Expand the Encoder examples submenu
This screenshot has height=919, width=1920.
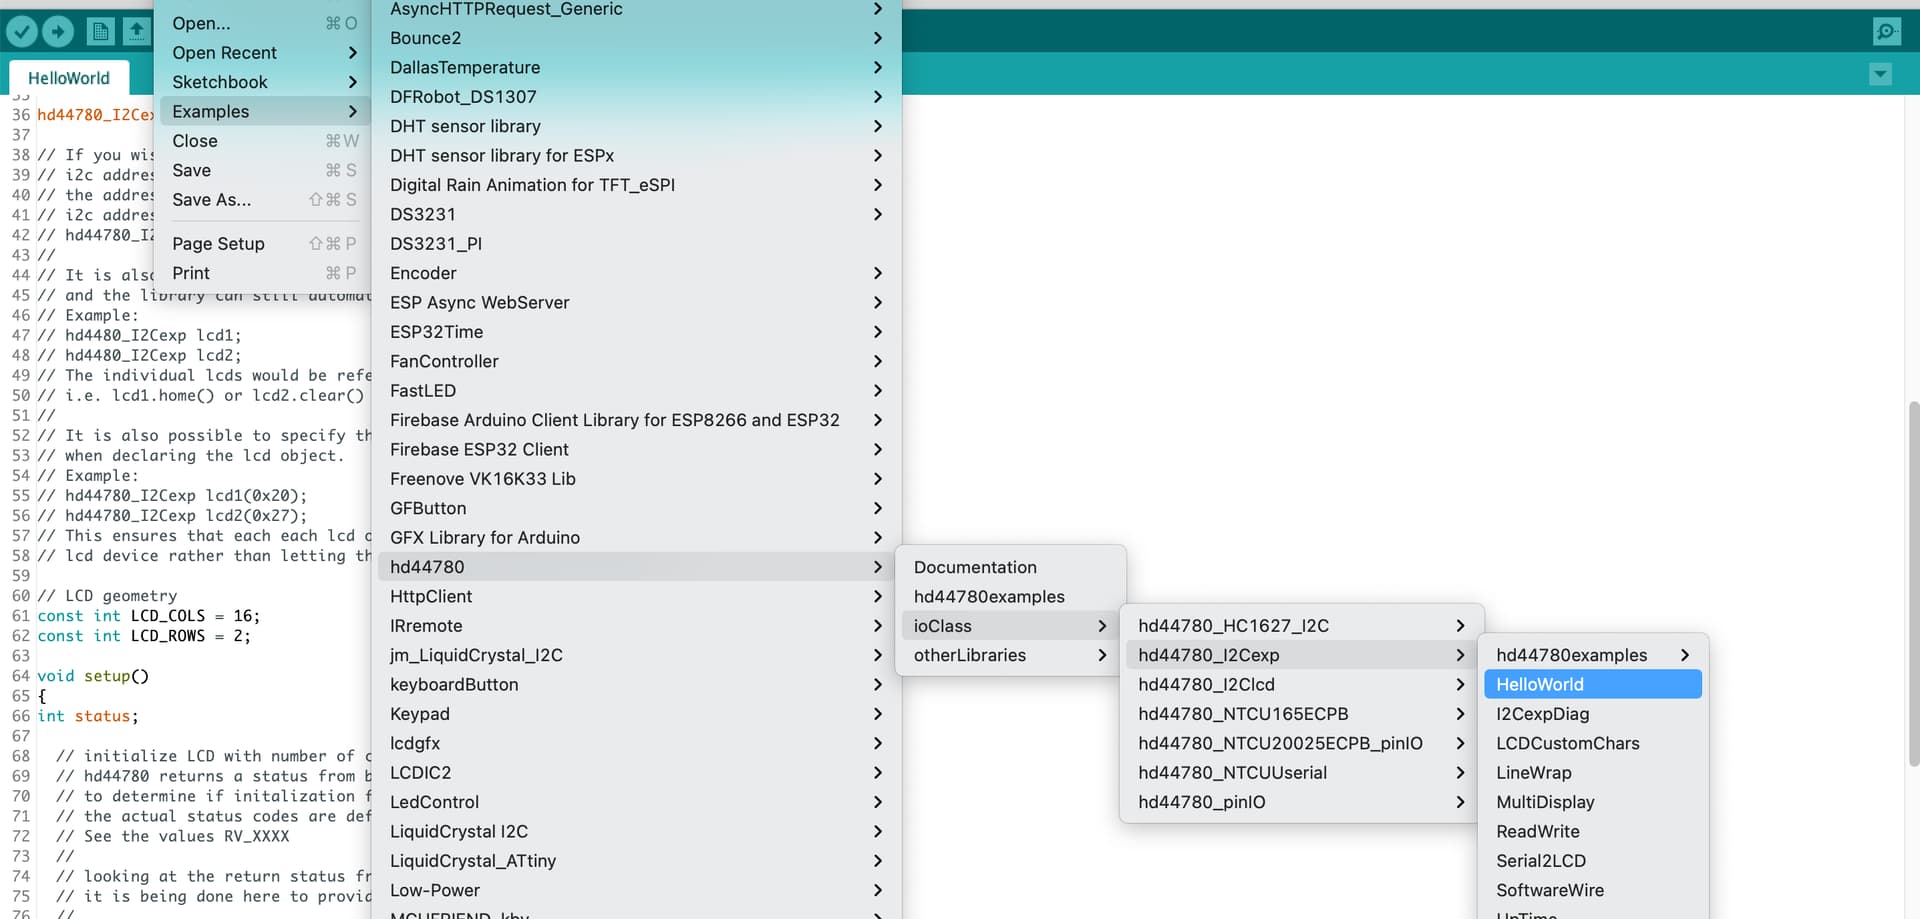636,273
